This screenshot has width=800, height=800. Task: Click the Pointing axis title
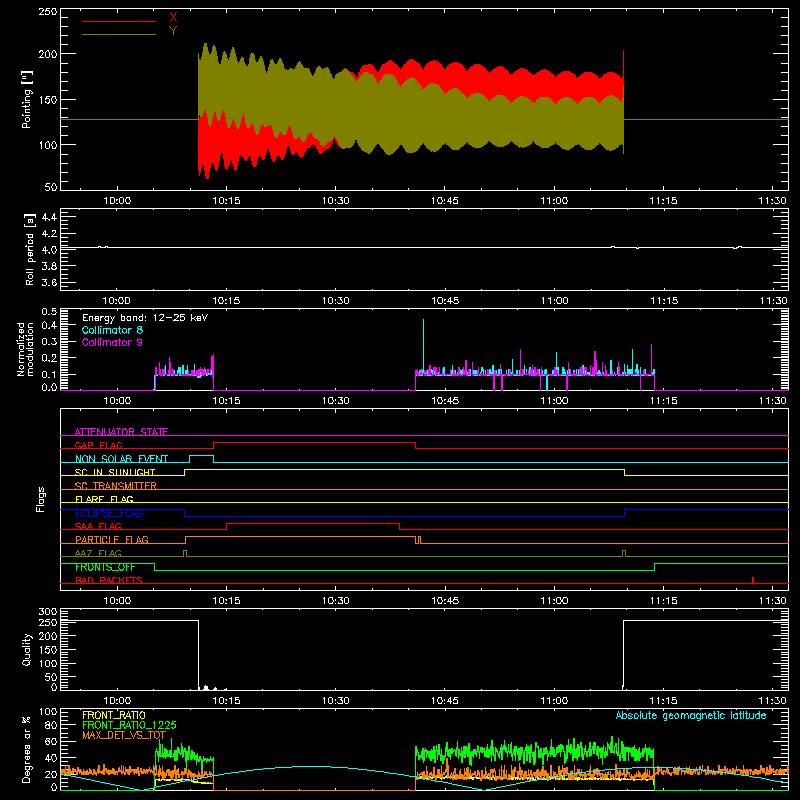(x=27, y=99)
